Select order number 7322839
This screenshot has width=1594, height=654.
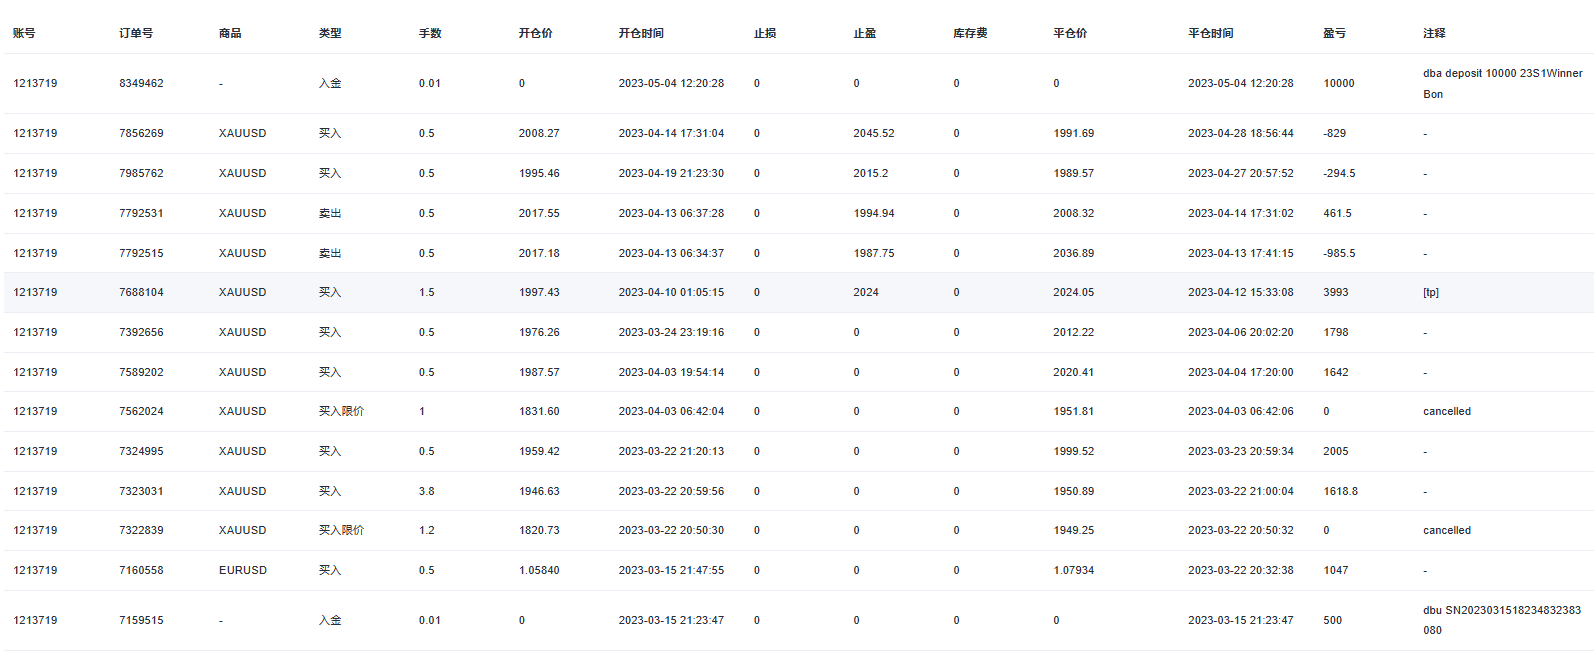pyautogui.click(x=141, y=530)
